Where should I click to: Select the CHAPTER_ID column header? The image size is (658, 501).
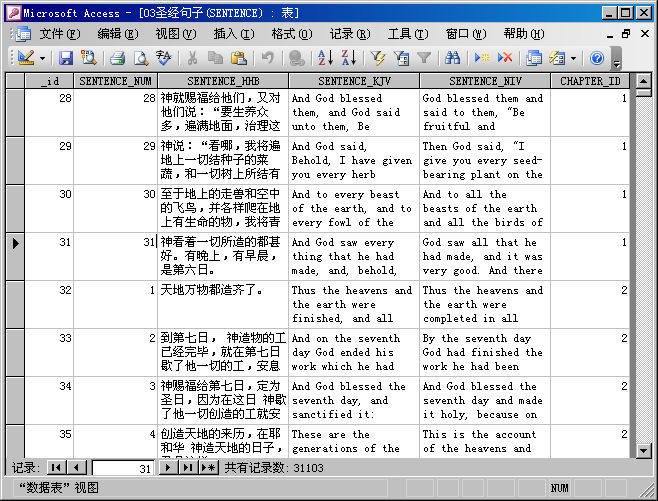click(x=590, y=81)
